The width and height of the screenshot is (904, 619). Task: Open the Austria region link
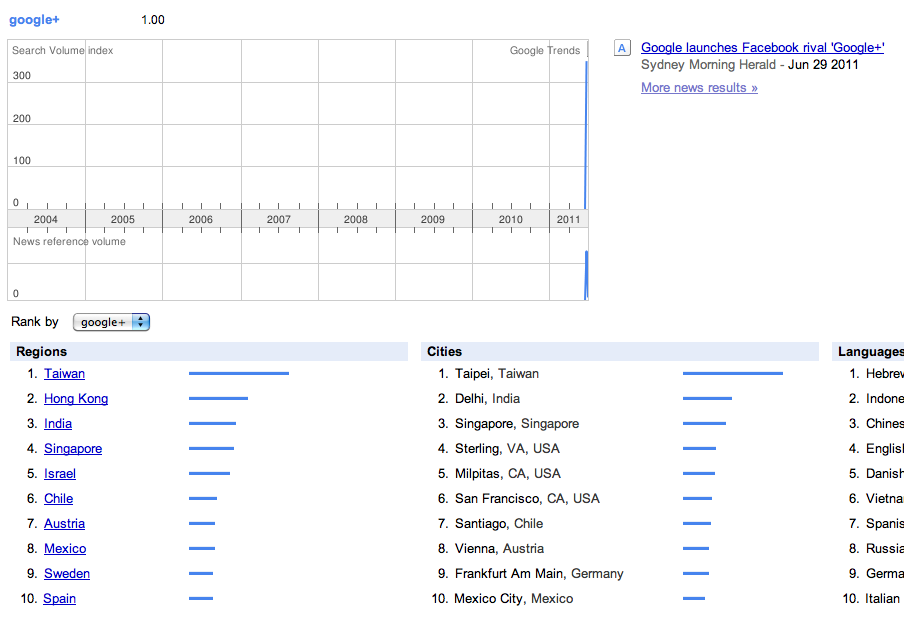coord(65,523)
